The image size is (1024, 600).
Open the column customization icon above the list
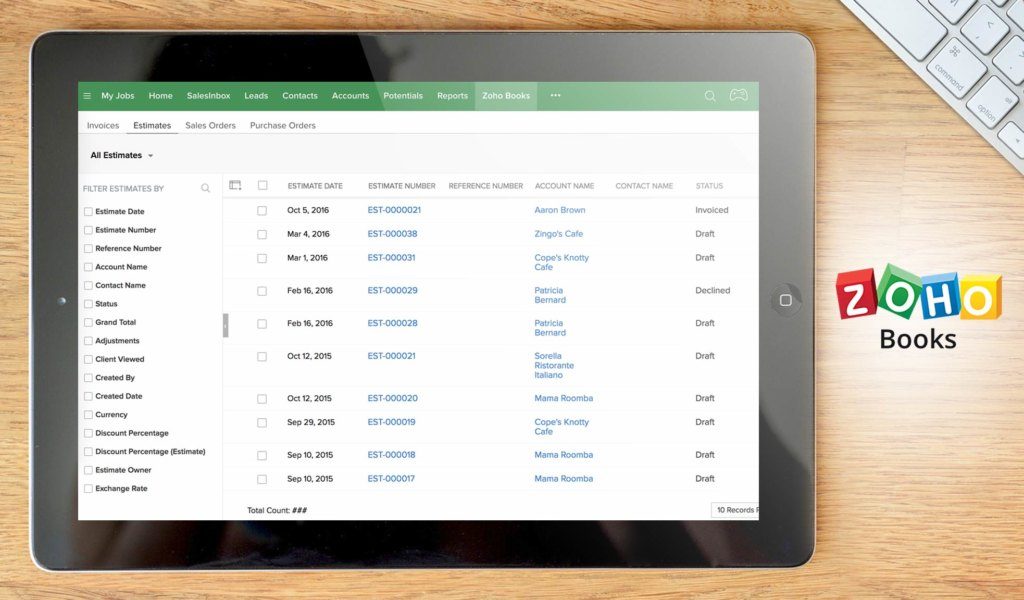coord(235,185)
